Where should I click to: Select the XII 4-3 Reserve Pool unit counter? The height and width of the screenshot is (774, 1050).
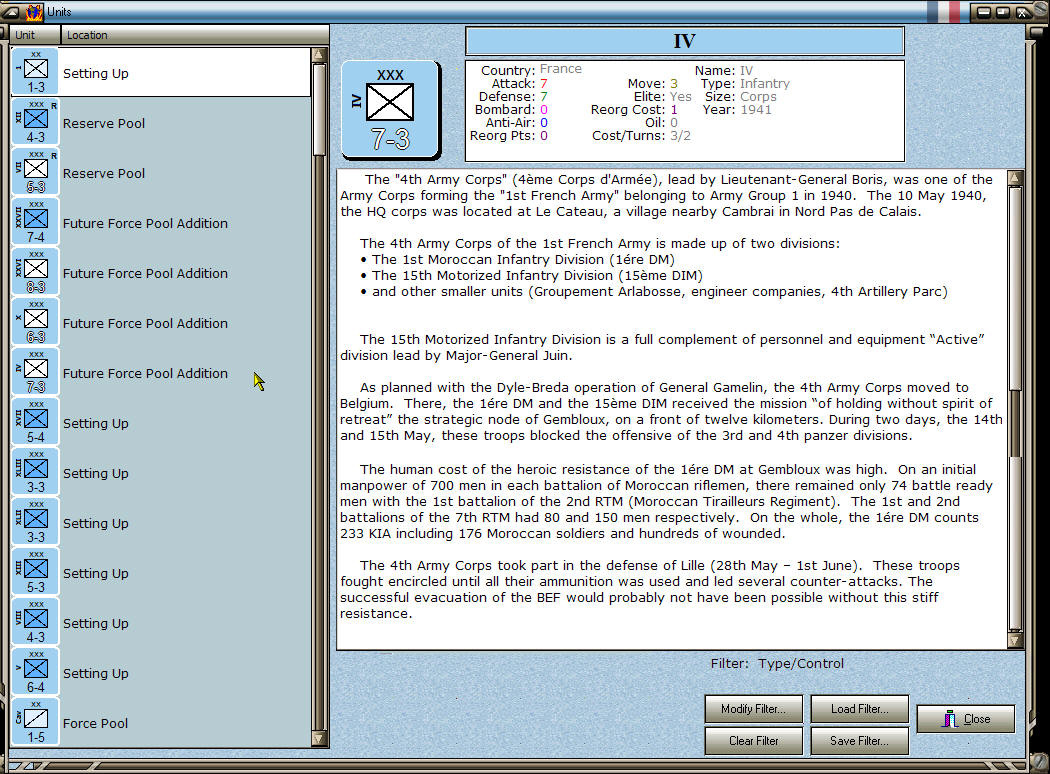34,123
